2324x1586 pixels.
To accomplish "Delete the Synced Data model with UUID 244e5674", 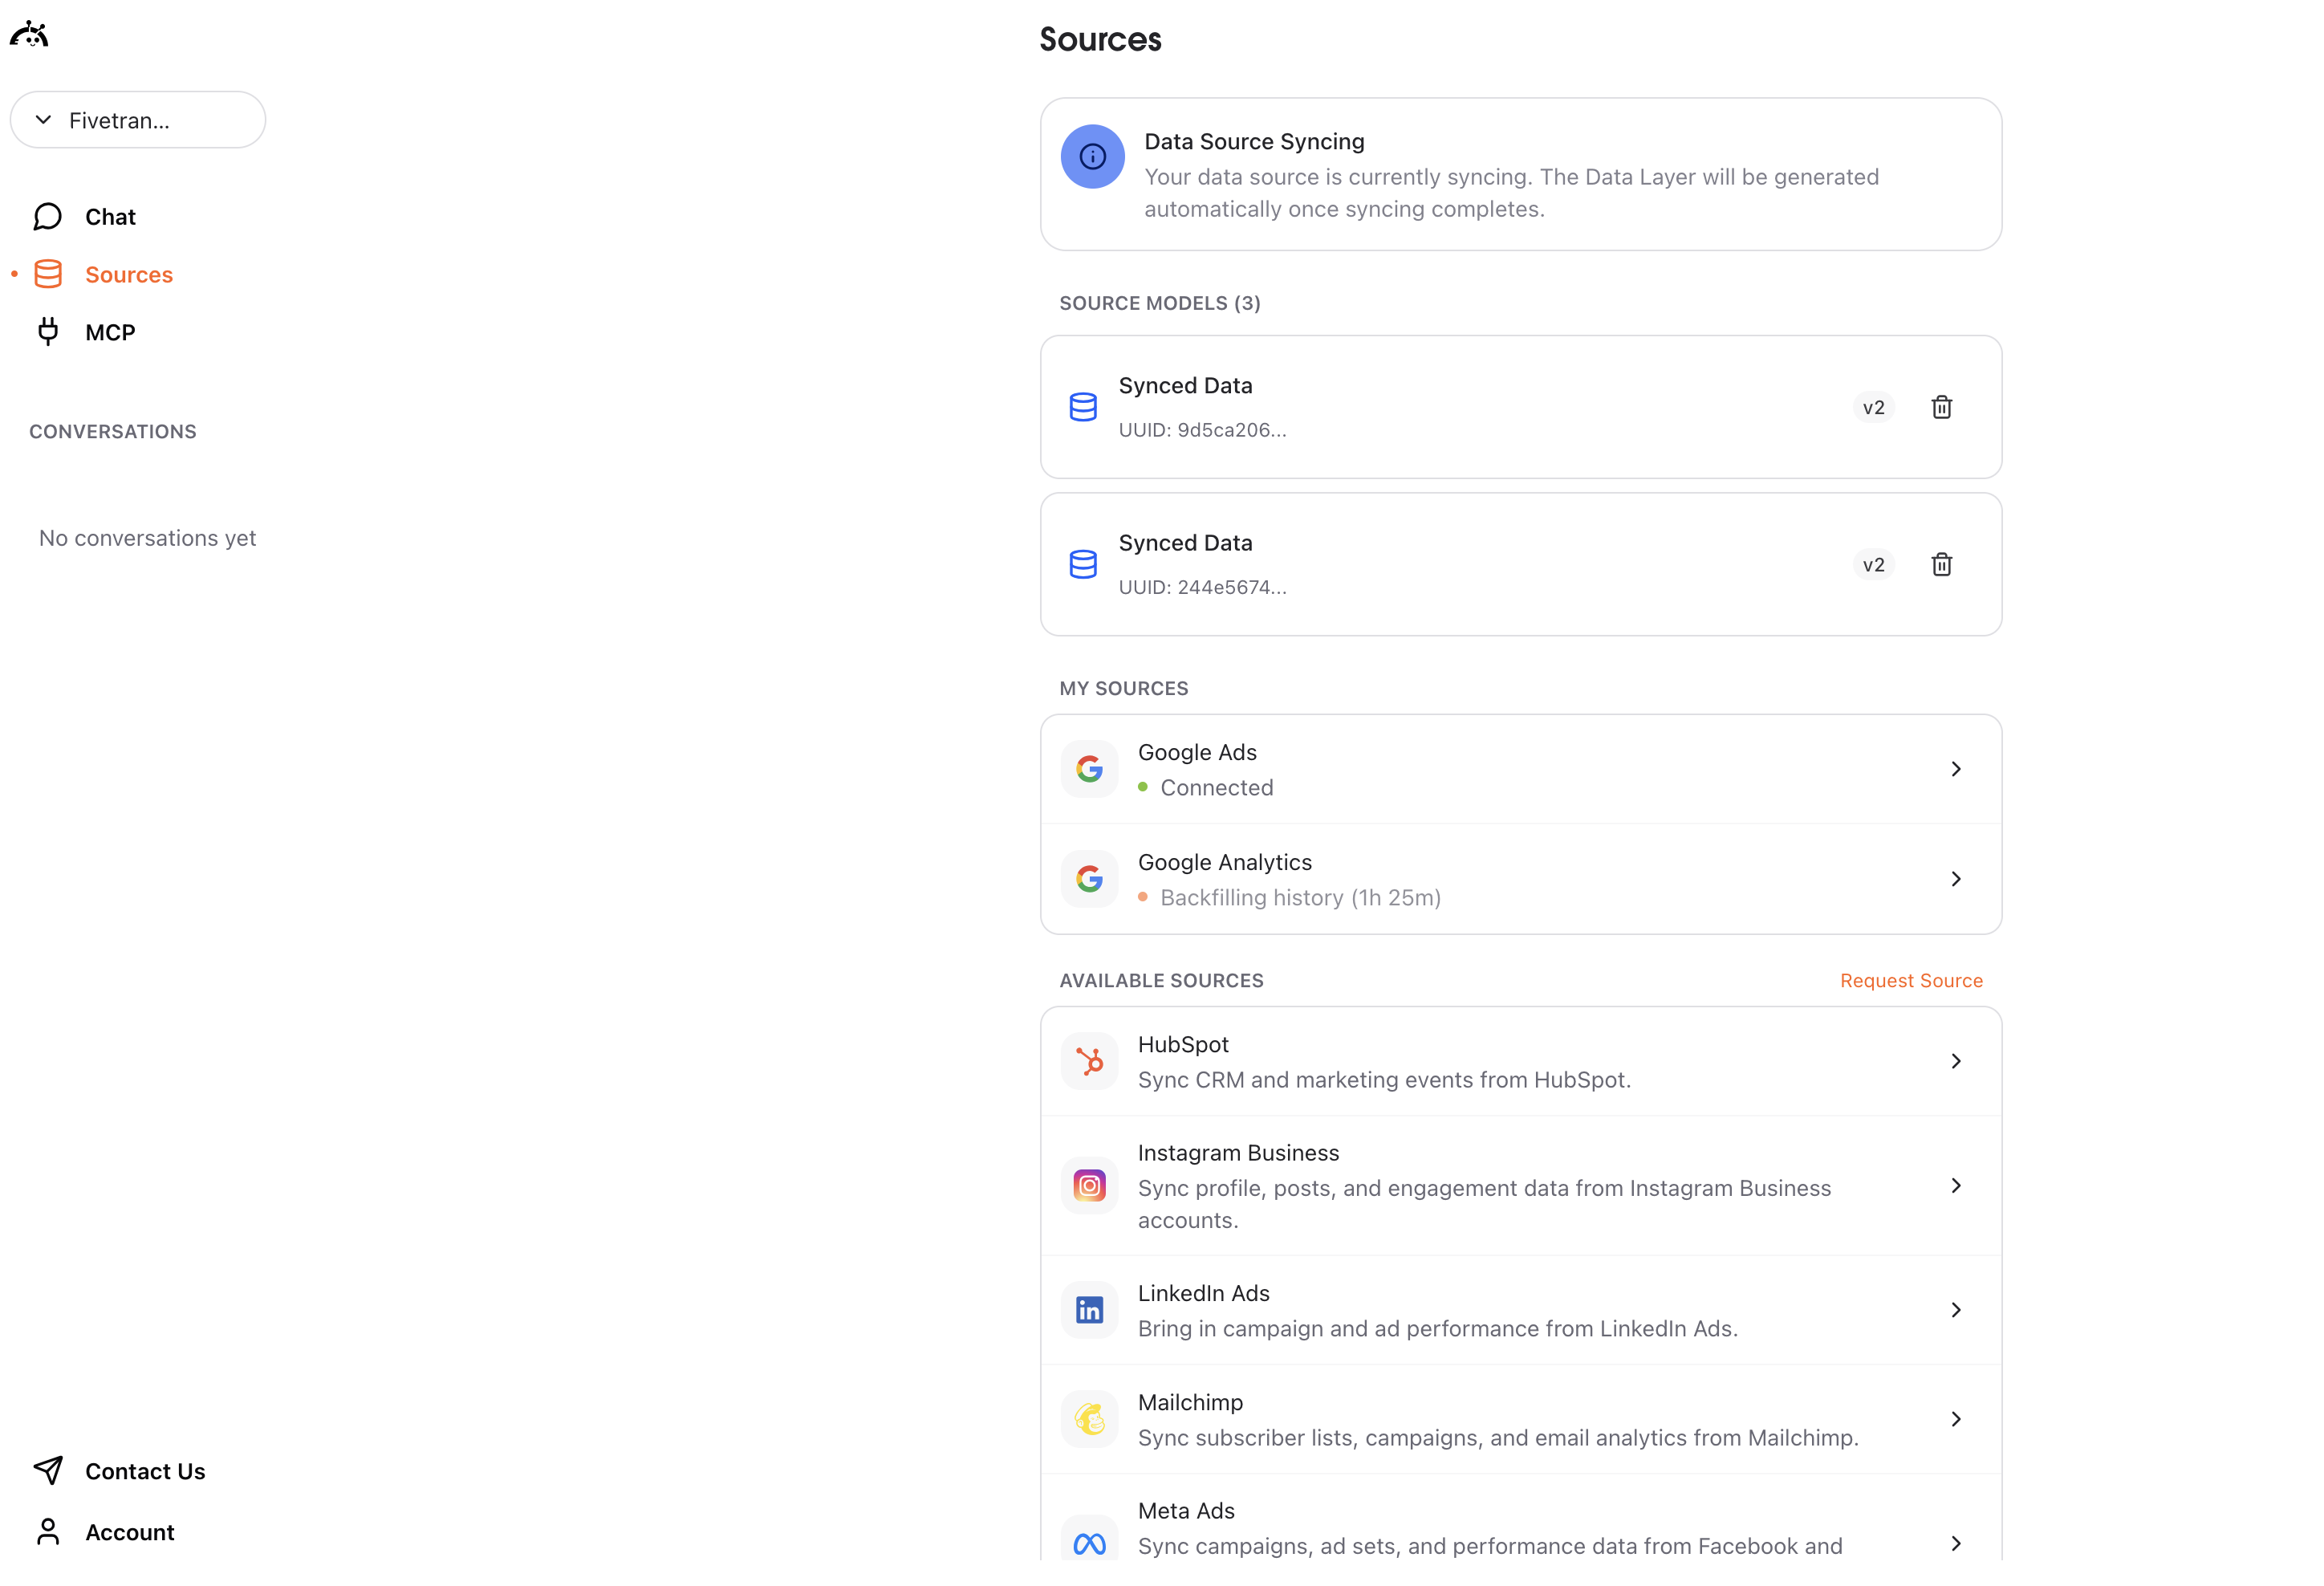I will click(1941, 564).
